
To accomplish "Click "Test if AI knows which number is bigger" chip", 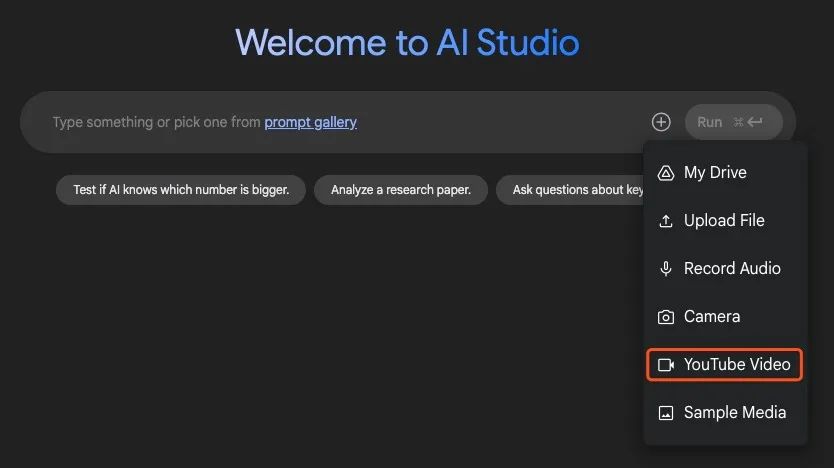I will (x=181, y=189).
